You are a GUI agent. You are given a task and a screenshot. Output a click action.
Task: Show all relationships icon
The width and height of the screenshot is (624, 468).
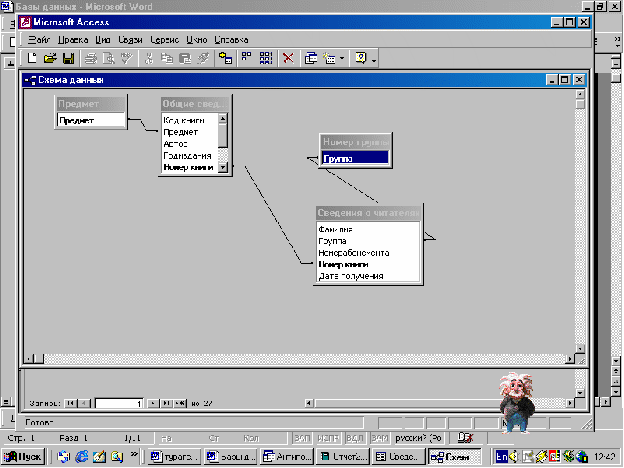(x=265, y=58)
